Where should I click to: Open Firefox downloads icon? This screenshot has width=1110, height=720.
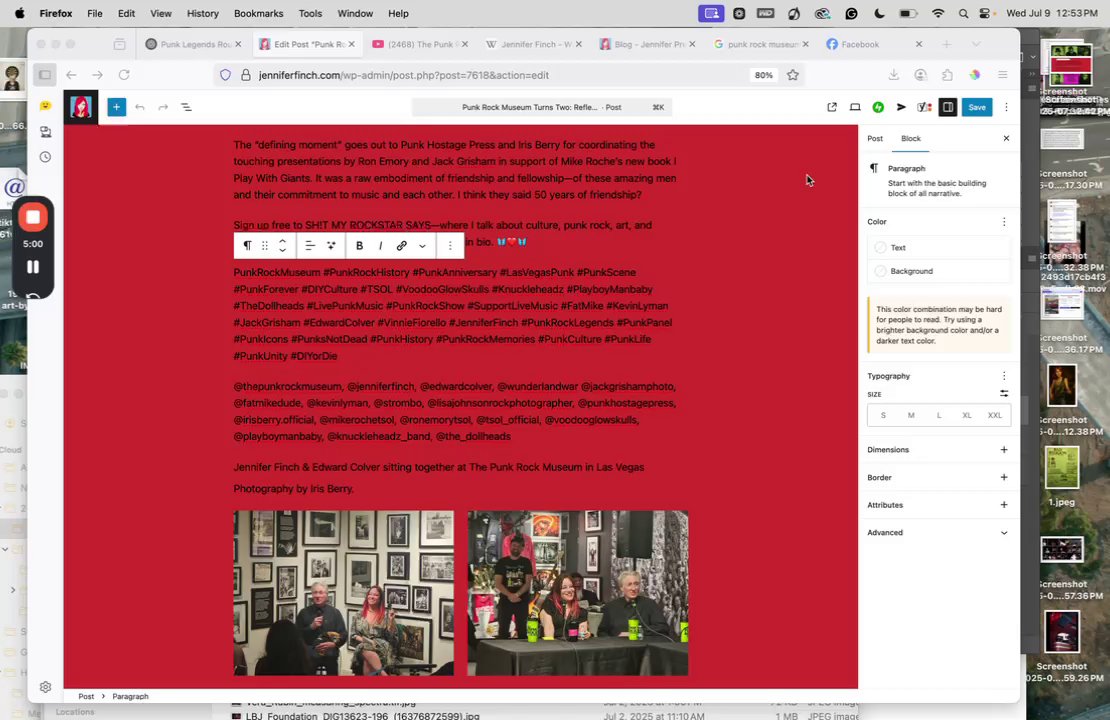pyautogui.click(x=893, y=75)
